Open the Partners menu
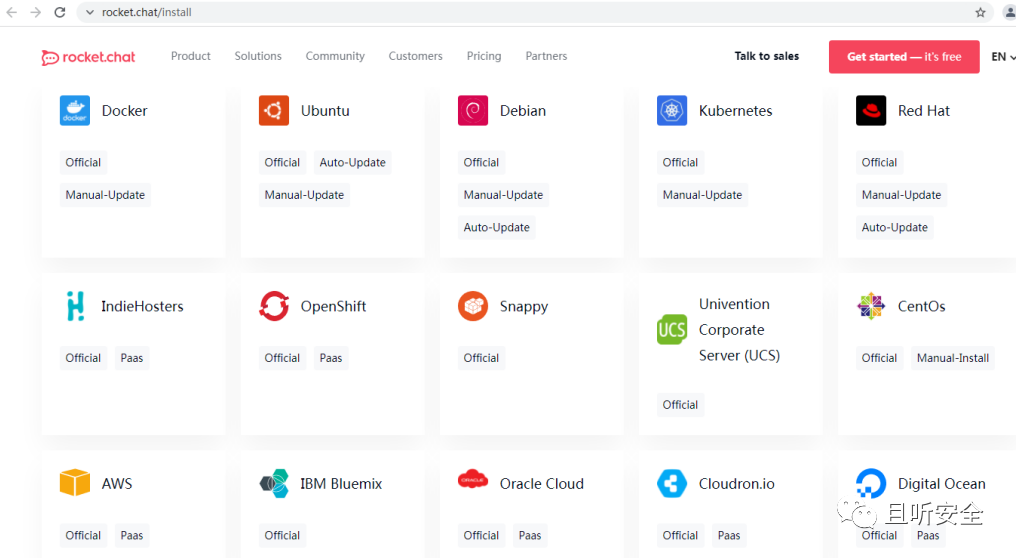Image resolution: width=1016 pixels, height=558 pixels. click(546, 56)
